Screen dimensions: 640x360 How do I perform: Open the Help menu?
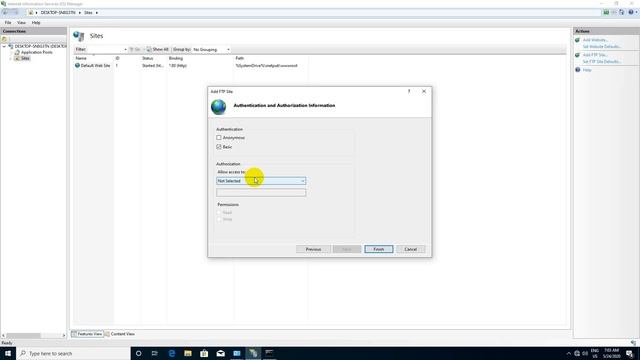click(36, 23)
